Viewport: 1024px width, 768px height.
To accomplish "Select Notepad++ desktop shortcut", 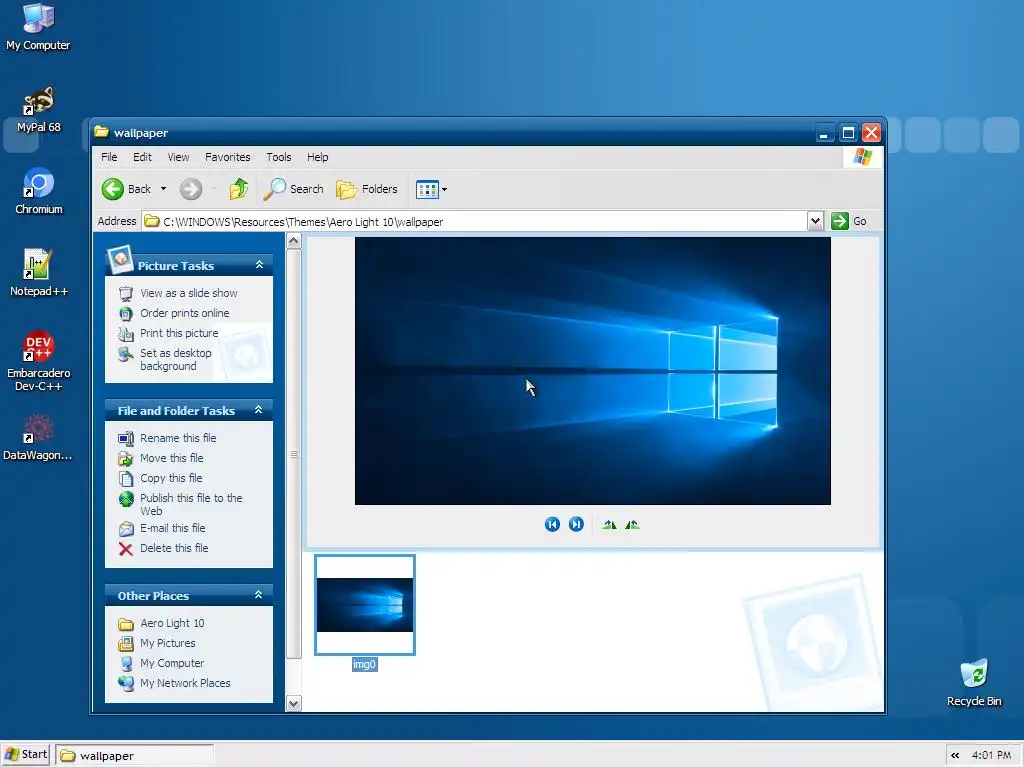I will pyautogui.click(x=39, y=273).
